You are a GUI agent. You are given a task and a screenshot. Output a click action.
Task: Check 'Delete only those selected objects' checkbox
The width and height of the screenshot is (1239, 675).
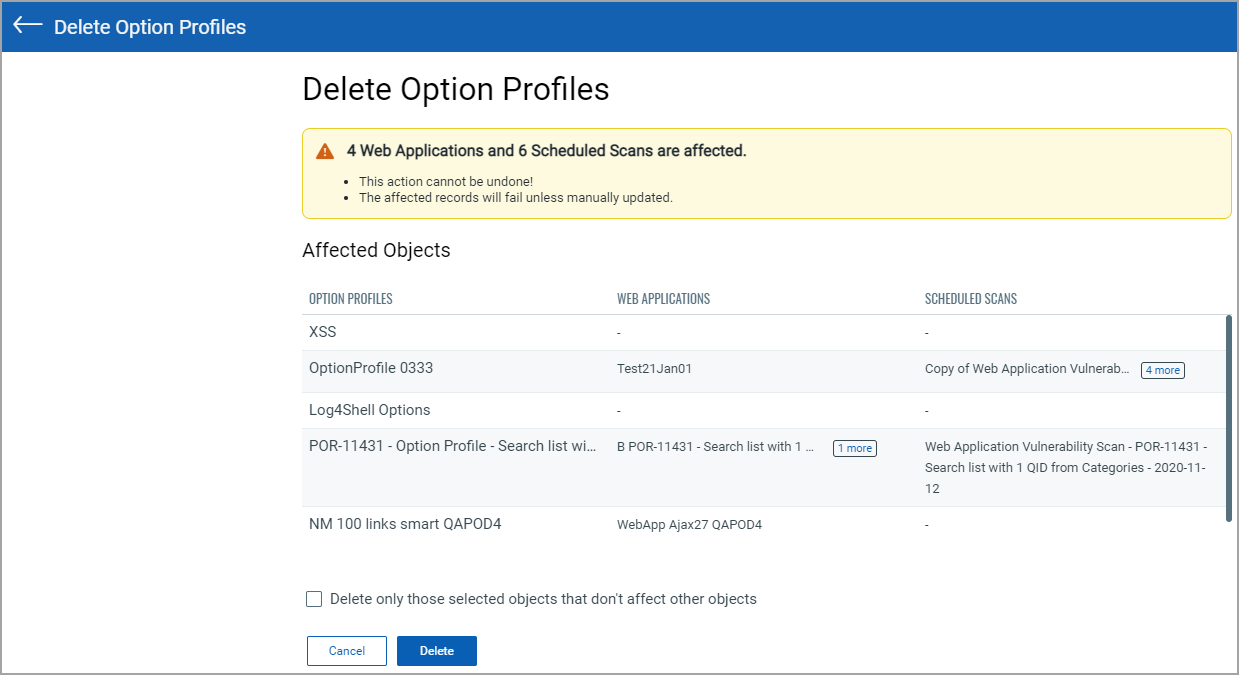point(314,599)
